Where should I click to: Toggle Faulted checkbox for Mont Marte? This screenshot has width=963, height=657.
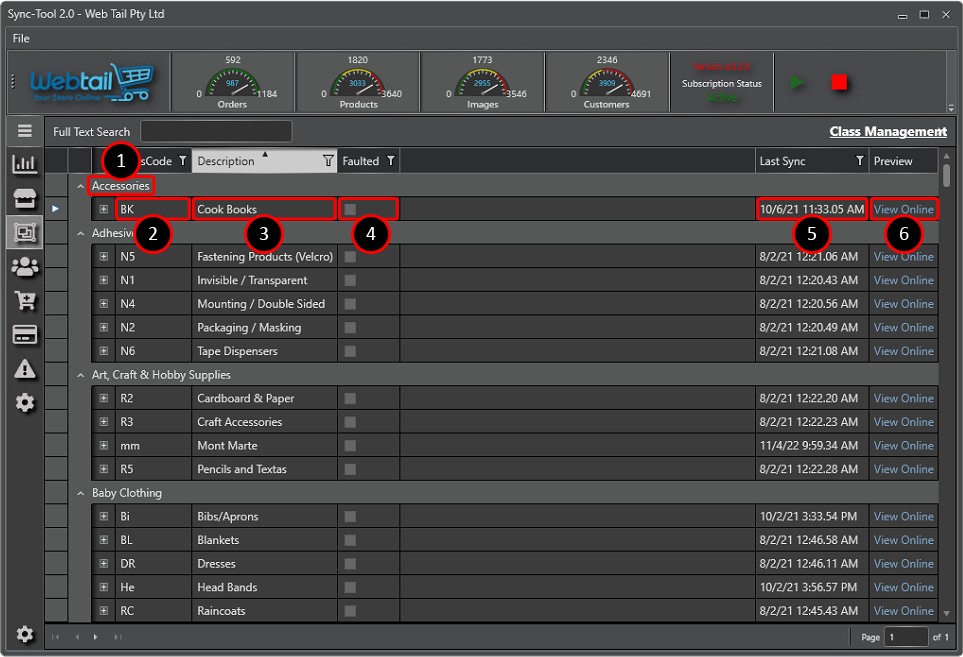point(350,446)
